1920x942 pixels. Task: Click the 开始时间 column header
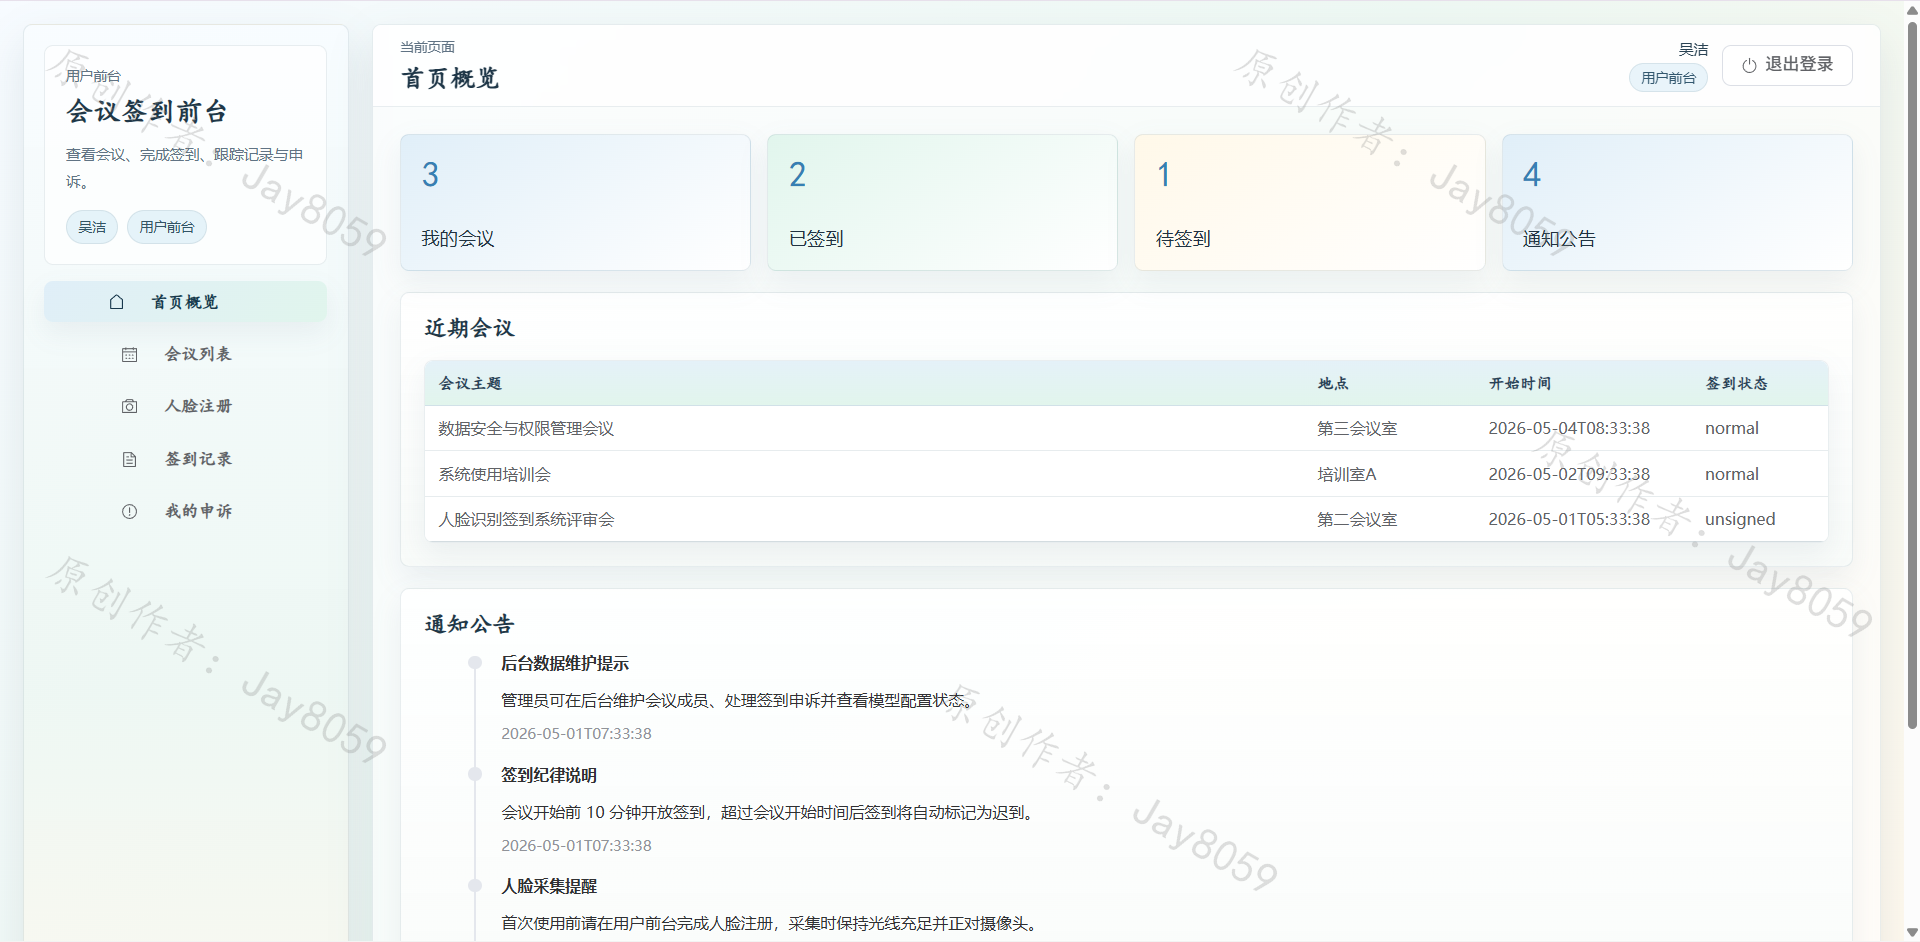[1520, 383]
